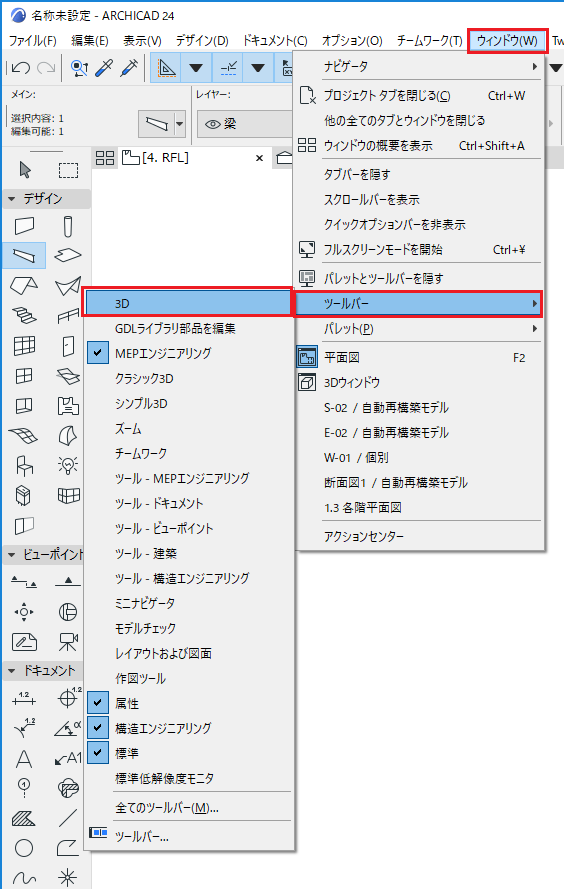Open the チームワーク(T) menu
Image resolution: width=564 pixels, height=889 pixels.
pos(429,41)
